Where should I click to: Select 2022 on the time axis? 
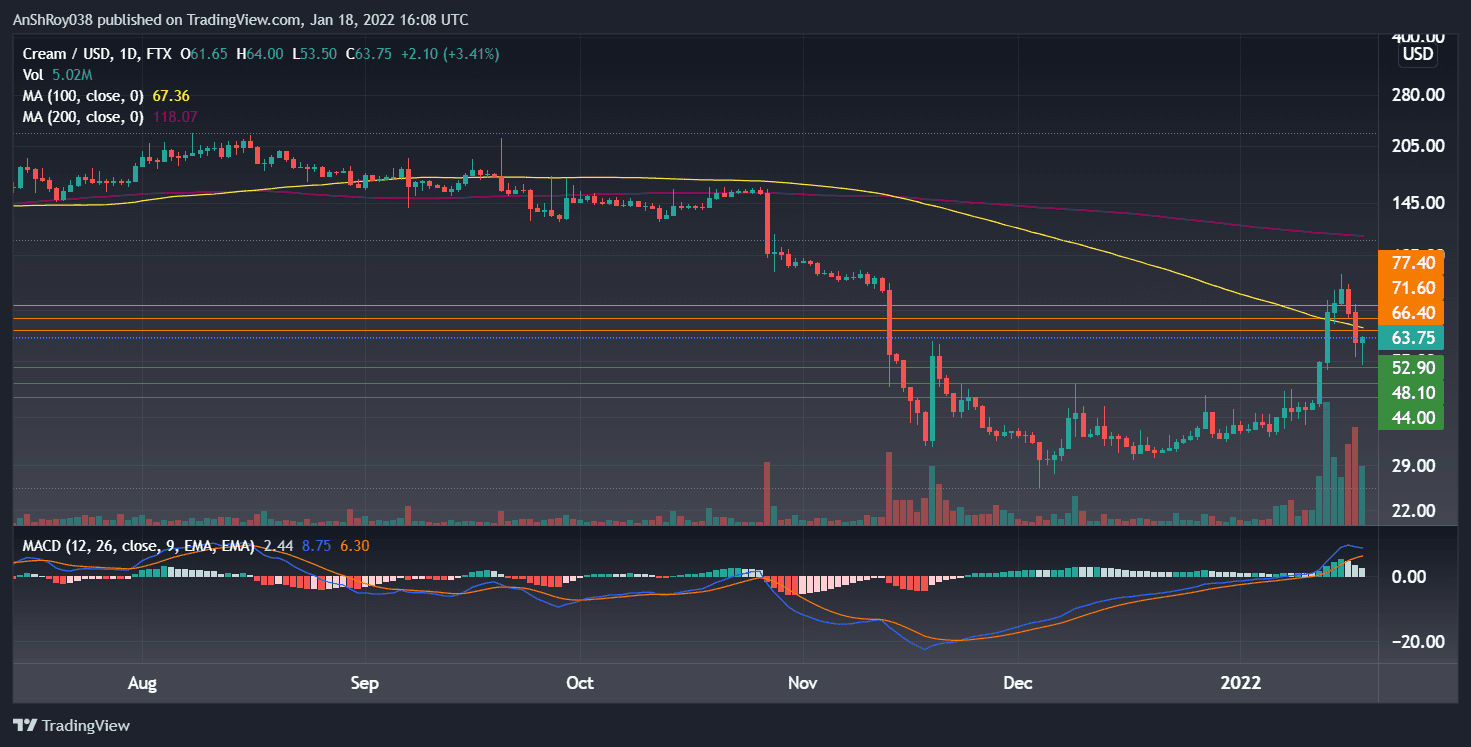(1240, 683)
